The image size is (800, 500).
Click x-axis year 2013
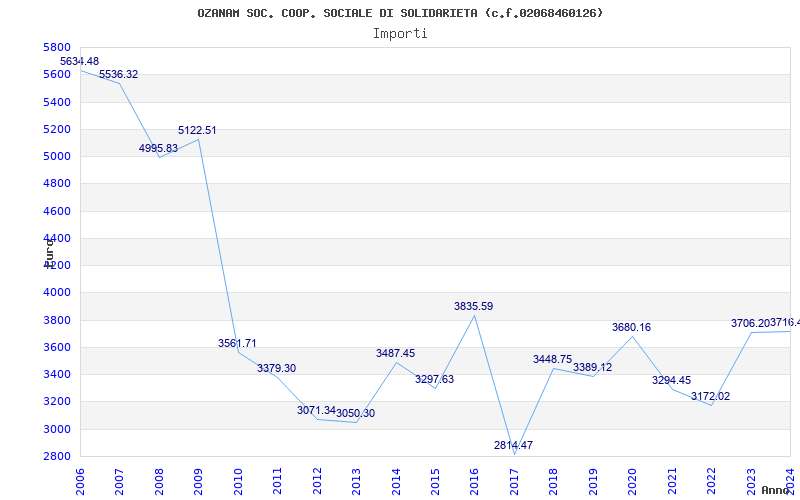pyautogui.click(x=357, y=481)
